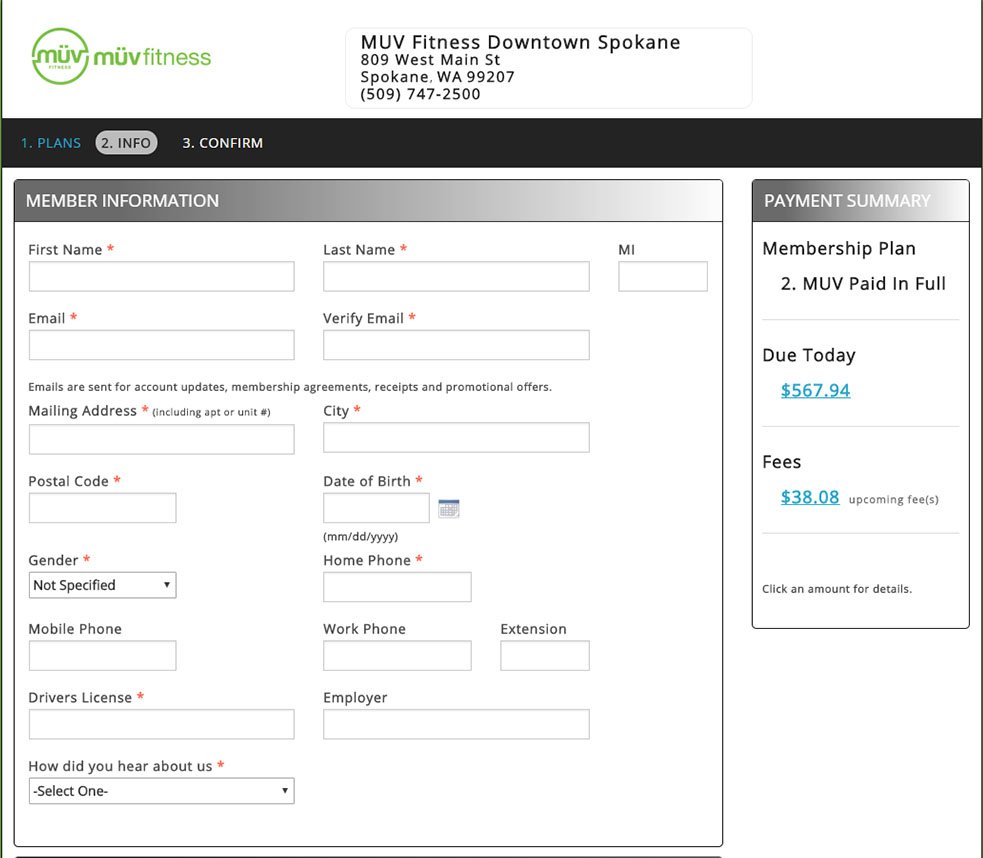Click into the MI field

(663, 276)
